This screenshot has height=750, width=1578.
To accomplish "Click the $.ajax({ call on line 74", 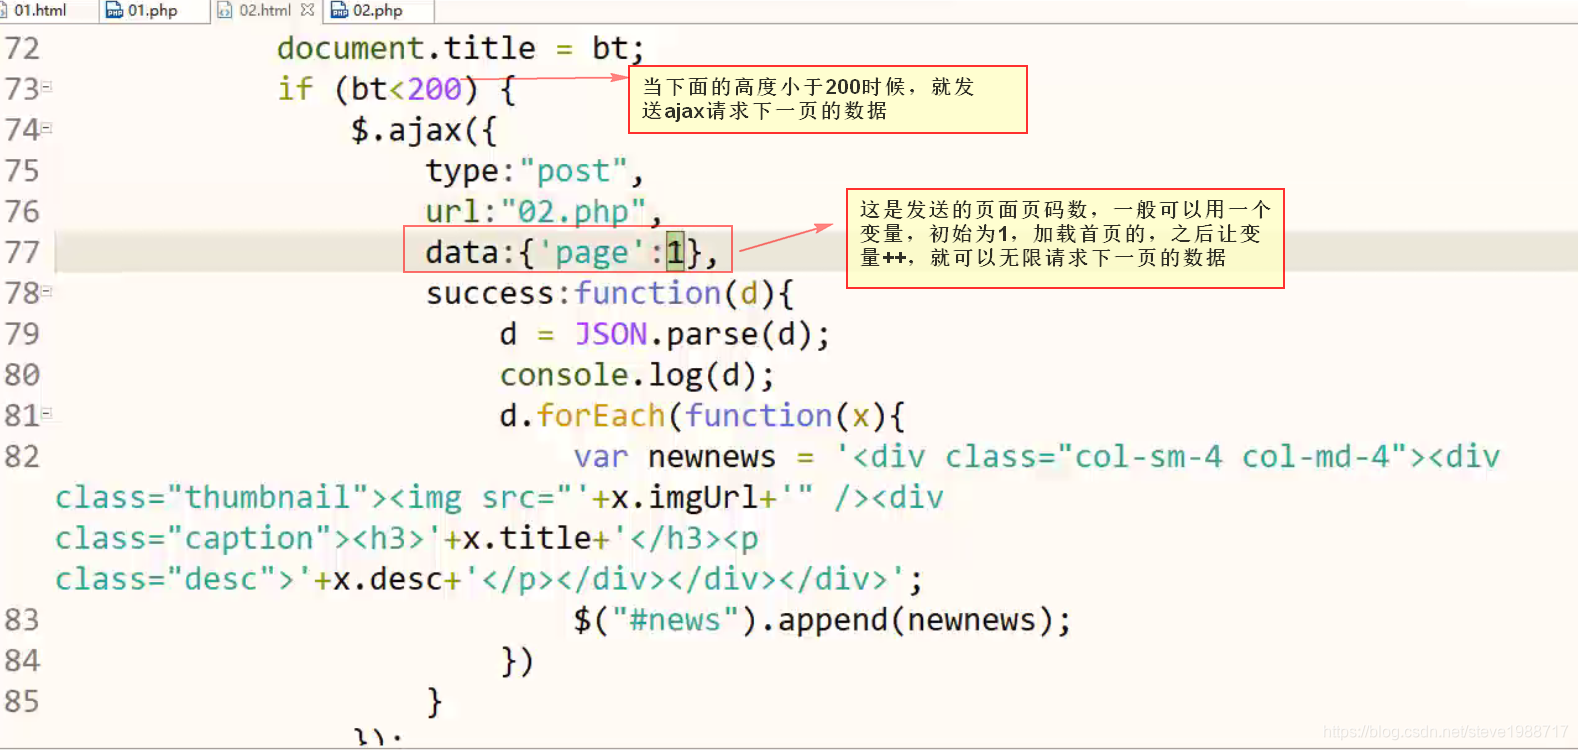I will [424, 131].
